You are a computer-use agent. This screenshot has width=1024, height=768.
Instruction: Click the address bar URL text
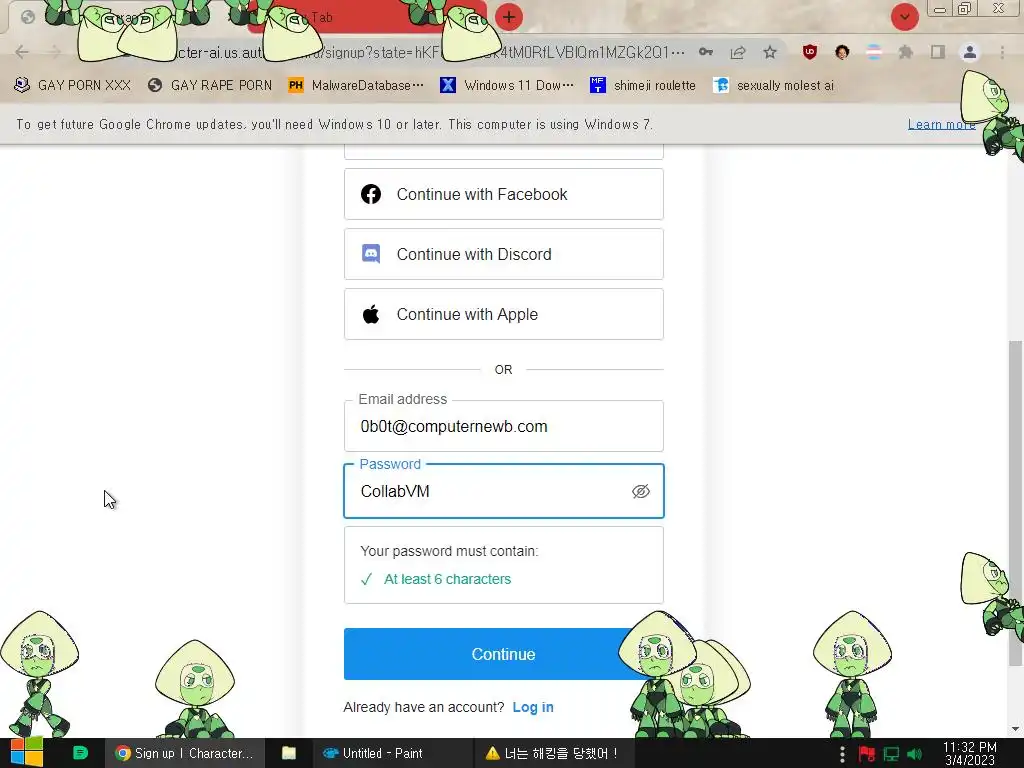click(x=431, y=52)
